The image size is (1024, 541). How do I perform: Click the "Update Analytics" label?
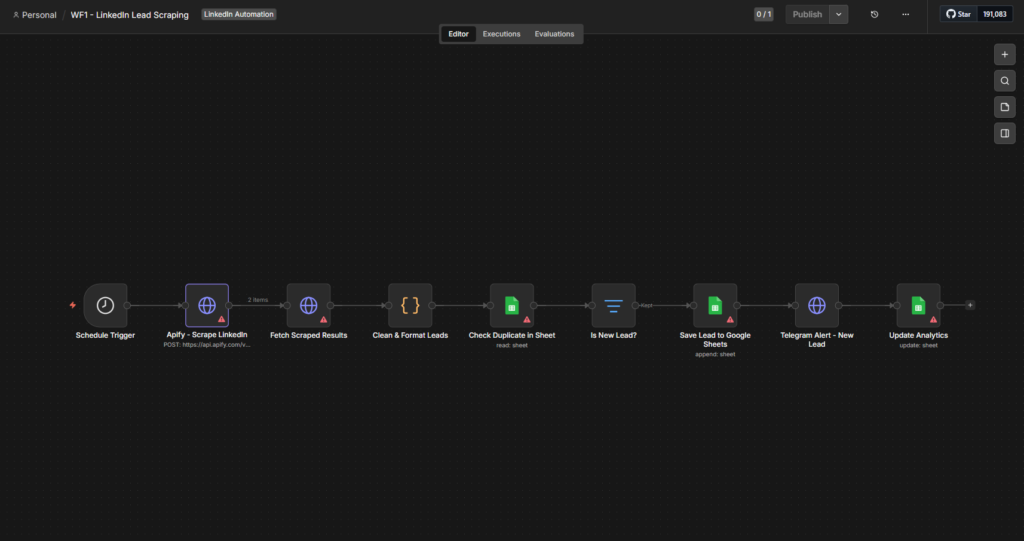(918, 335)
